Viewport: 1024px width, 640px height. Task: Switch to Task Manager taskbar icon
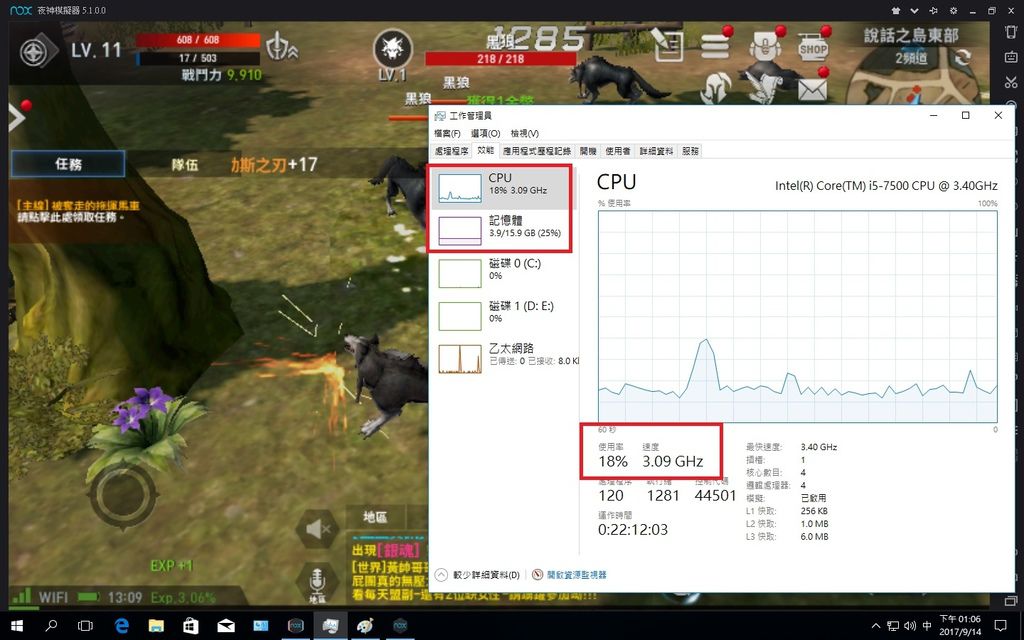tap(330, 626)
